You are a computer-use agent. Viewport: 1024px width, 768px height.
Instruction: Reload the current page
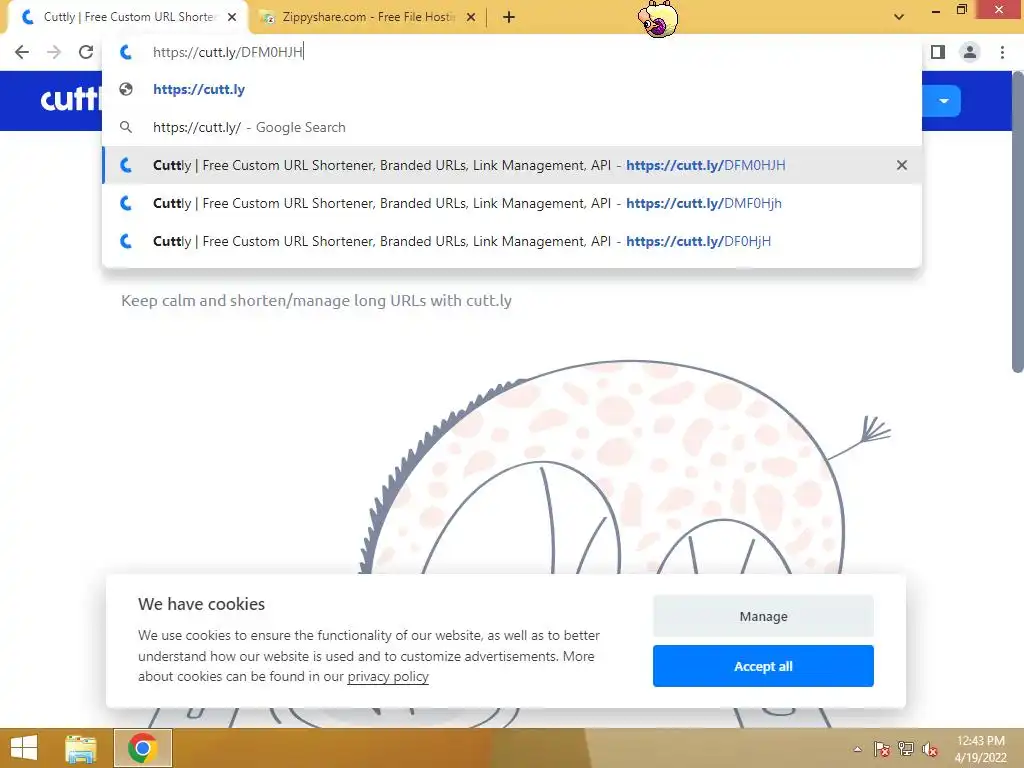(86, 52)
